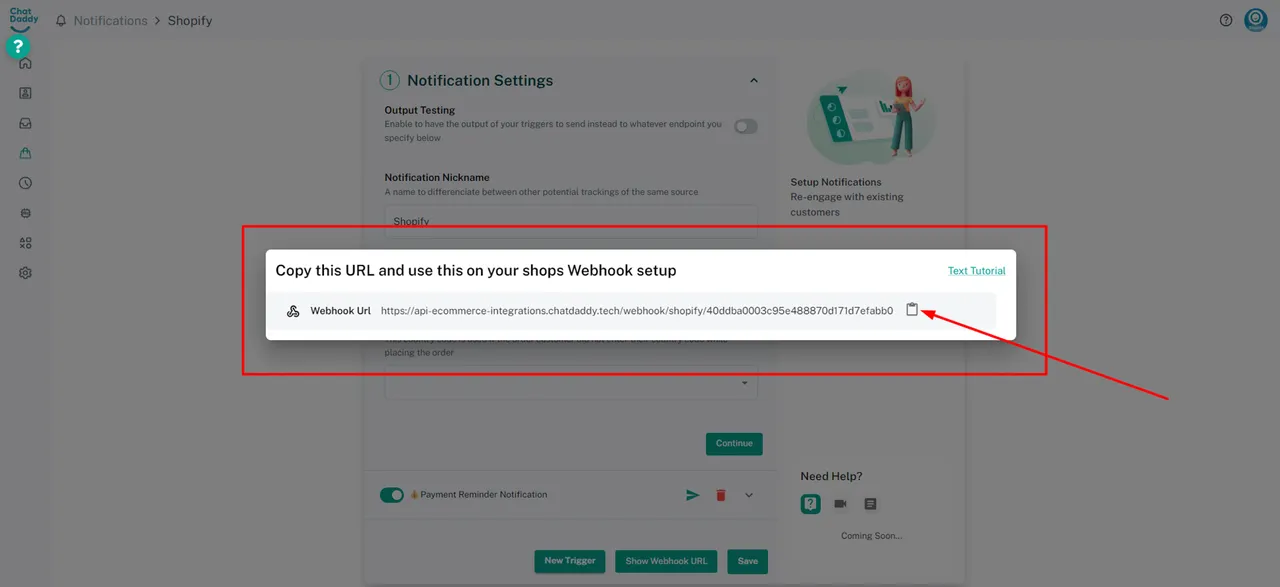
Task: Toggle the Output Testing switch
Action: click(745, 126)
